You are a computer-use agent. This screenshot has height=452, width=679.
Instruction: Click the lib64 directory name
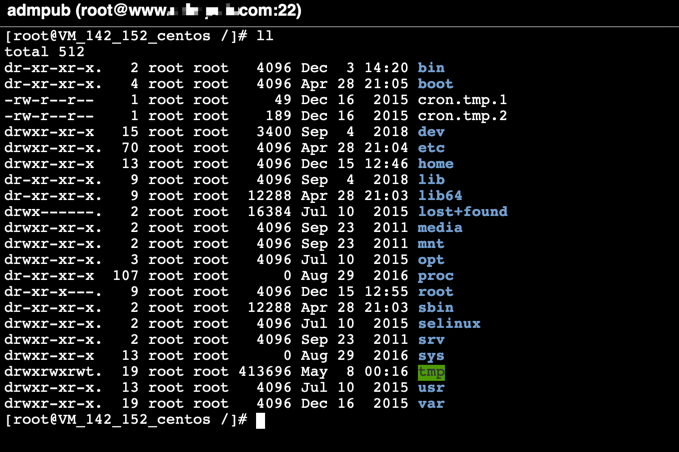point(440,196)
